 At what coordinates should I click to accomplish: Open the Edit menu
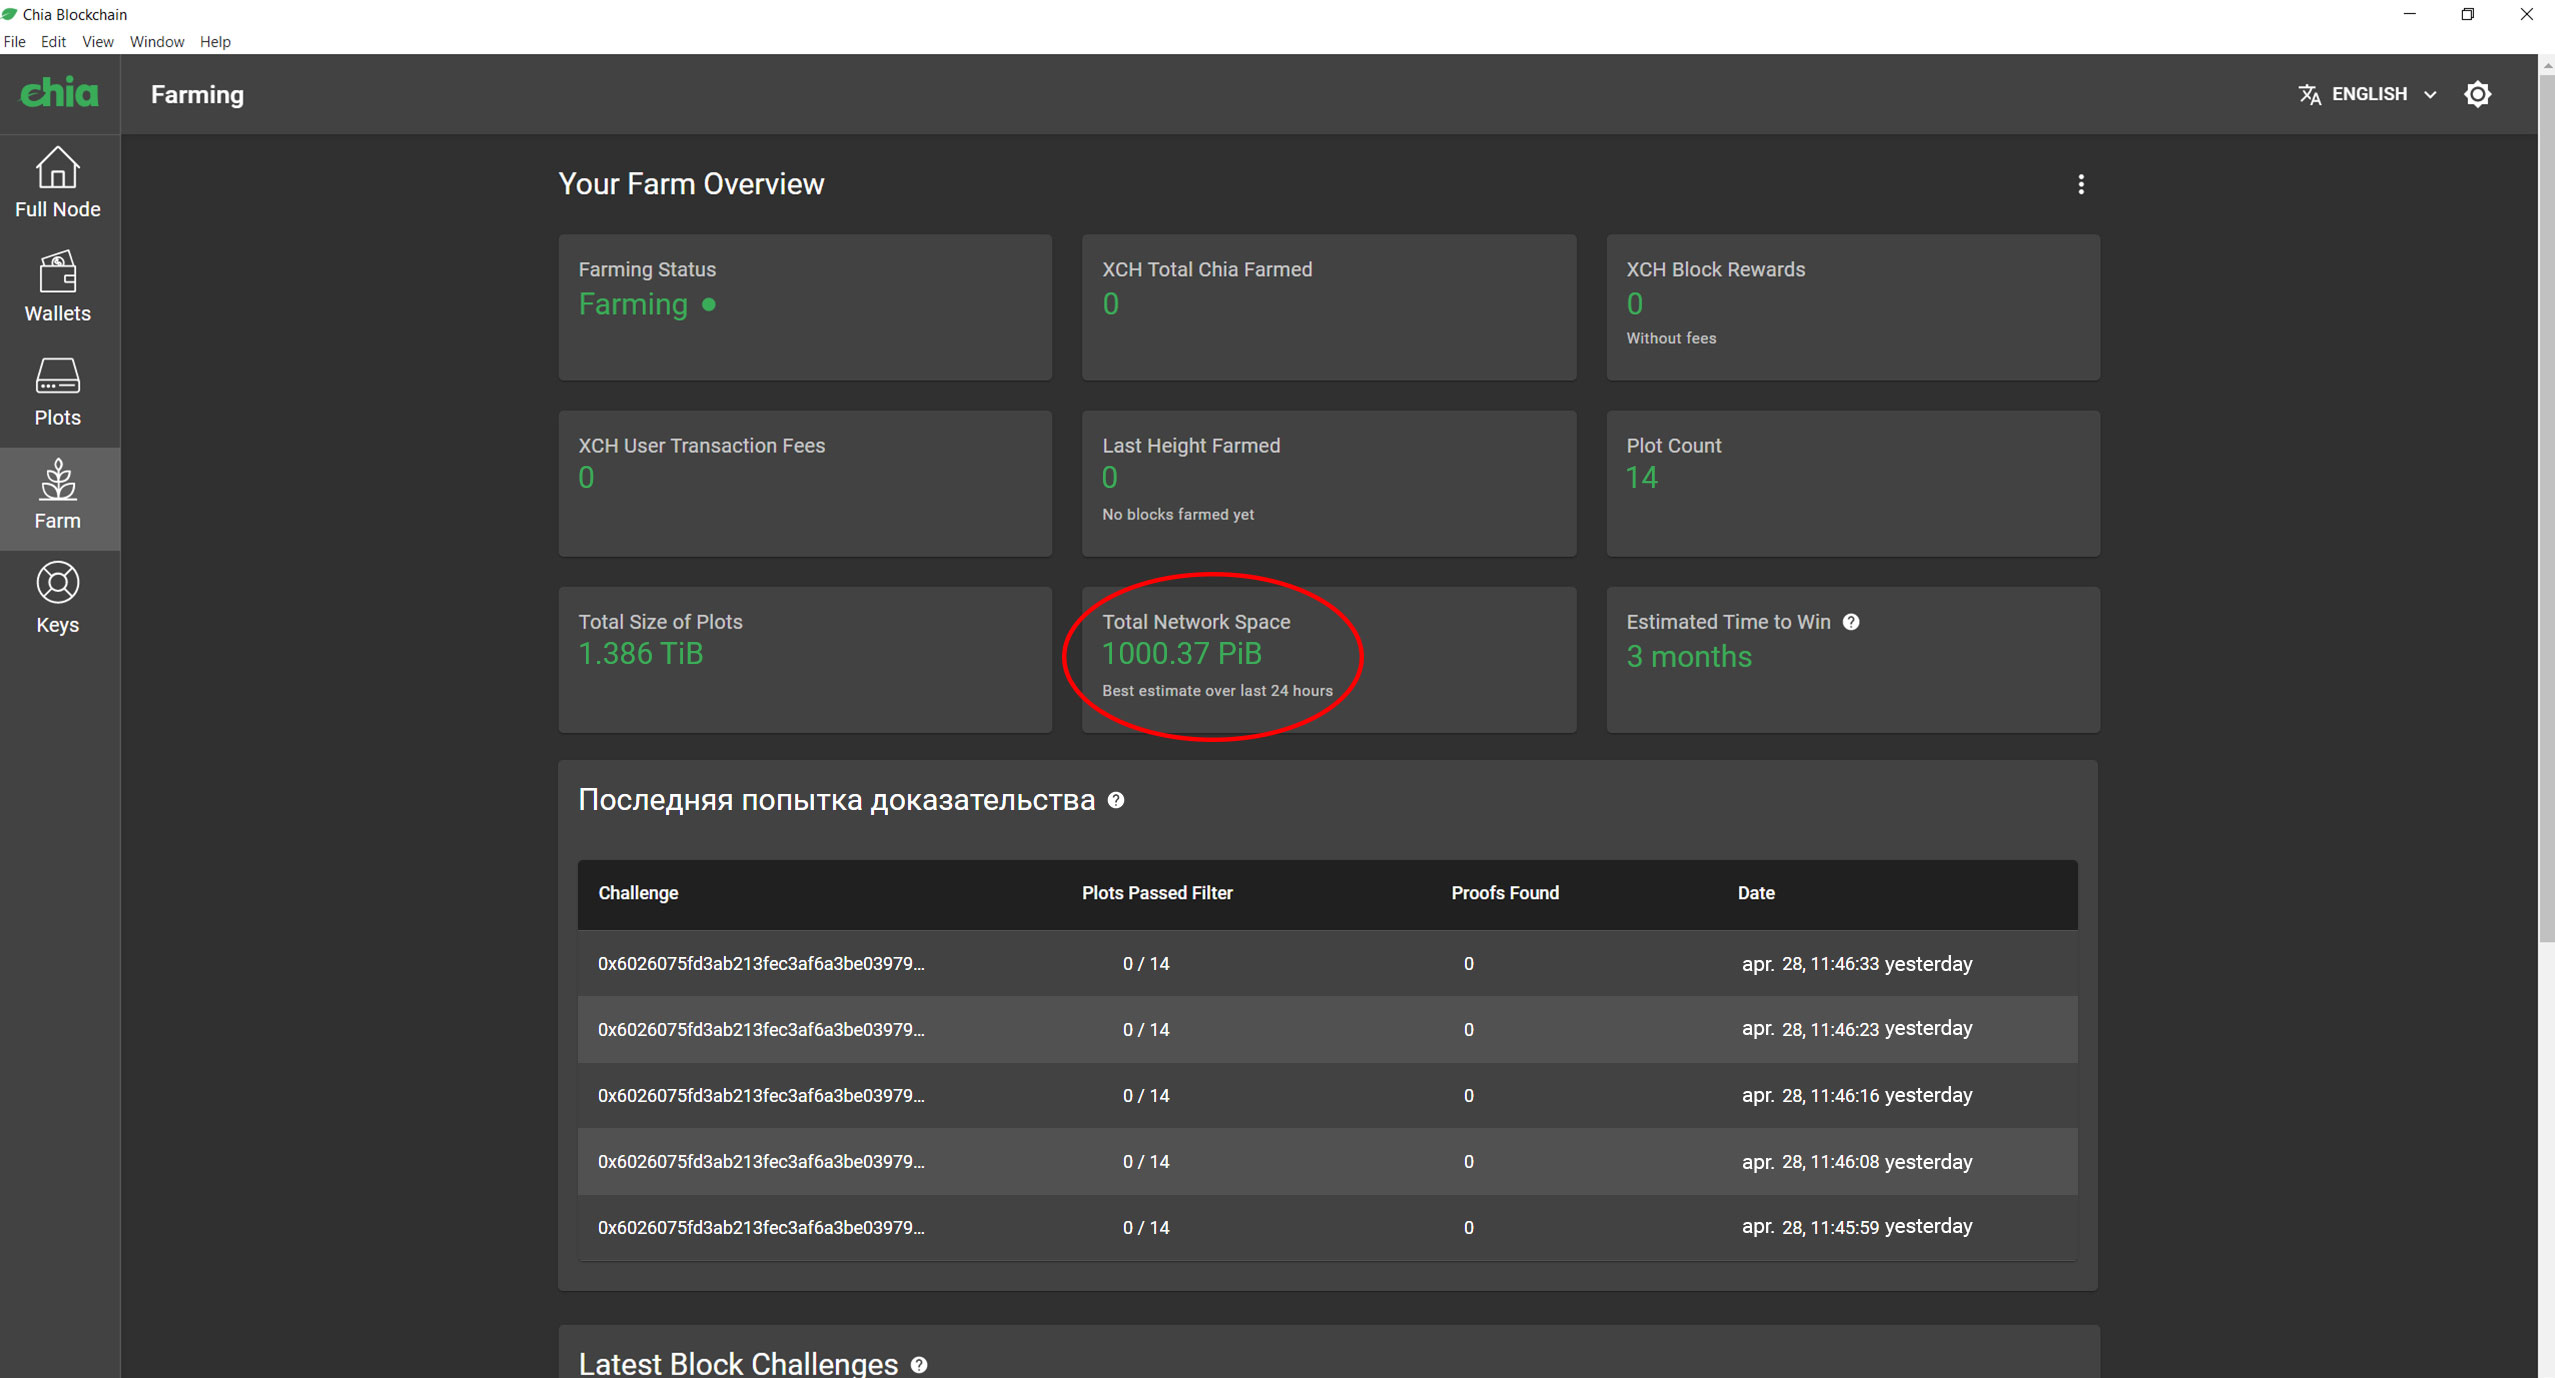53,41
